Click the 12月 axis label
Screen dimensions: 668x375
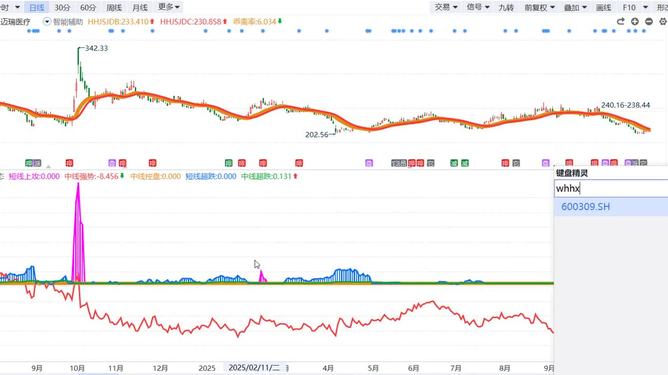(x=160, y=368)
